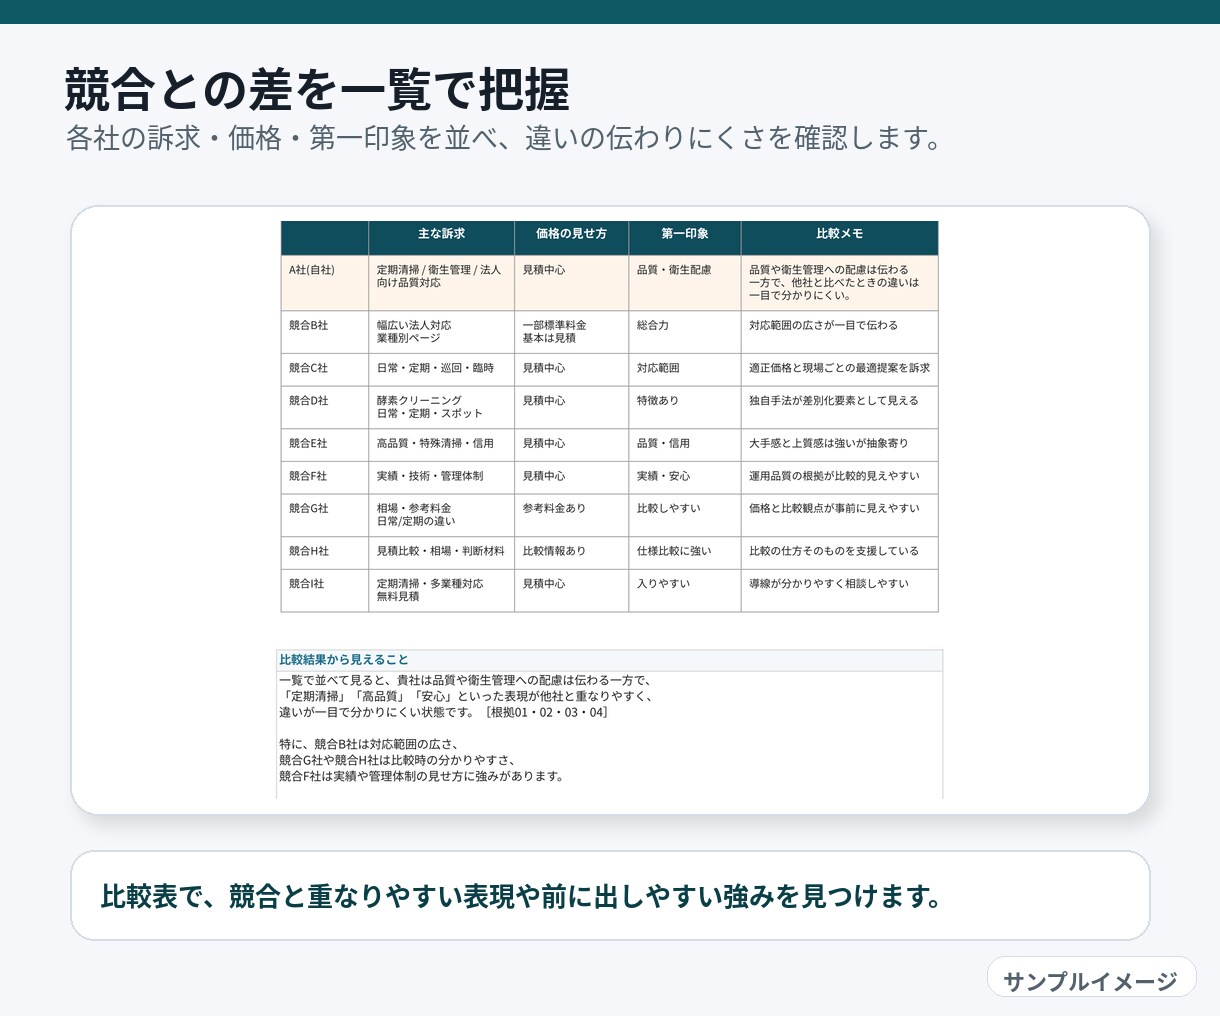Click the 価格と比較観点が事前に見えやすい cell
The width and height of the screenshot is (1220, 1016).
(x=840, y=516)
